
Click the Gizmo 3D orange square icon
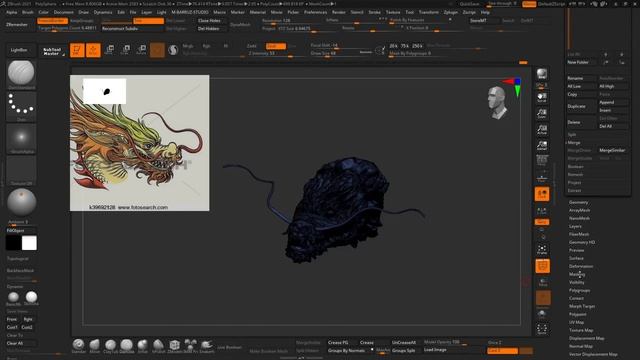pyautogui.click(x=157, y=50)
